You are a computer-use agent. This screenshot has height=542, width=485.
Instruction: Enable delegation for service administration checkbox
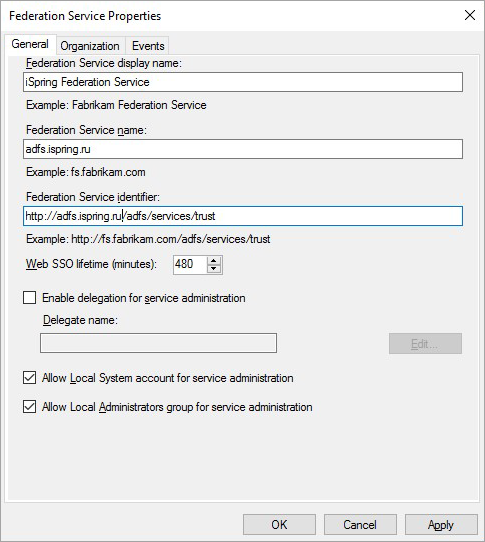pos(29,298)
